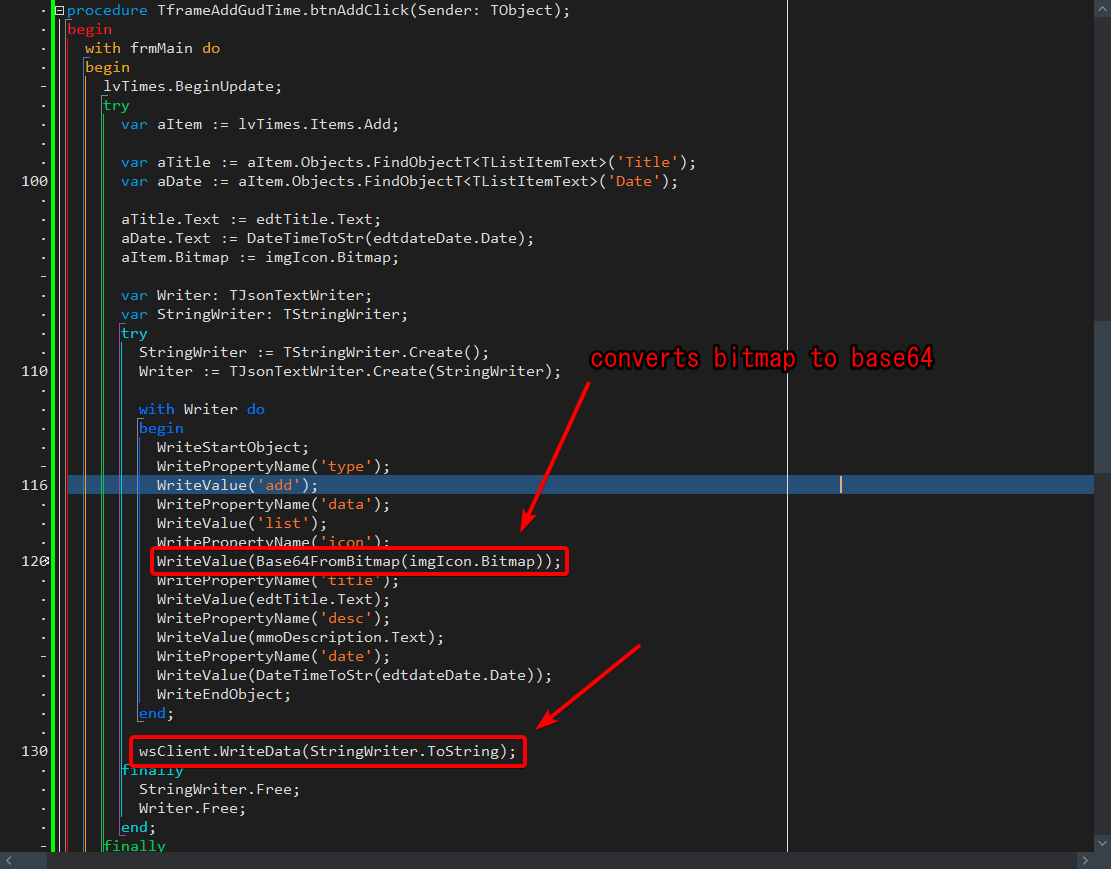
Task: Click line number 120 in the gutter
Action: point(34,561)
